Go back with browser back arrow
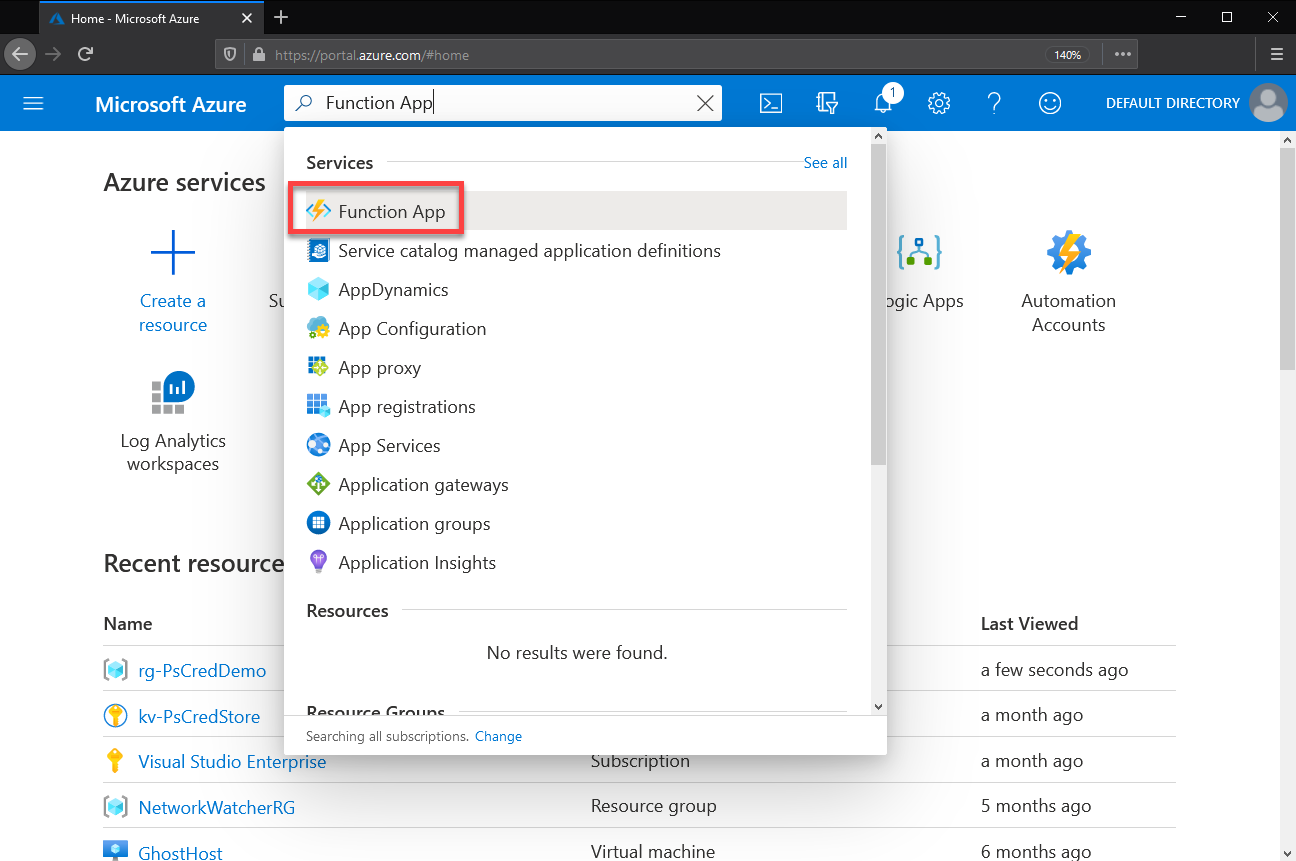 [21, 54]
